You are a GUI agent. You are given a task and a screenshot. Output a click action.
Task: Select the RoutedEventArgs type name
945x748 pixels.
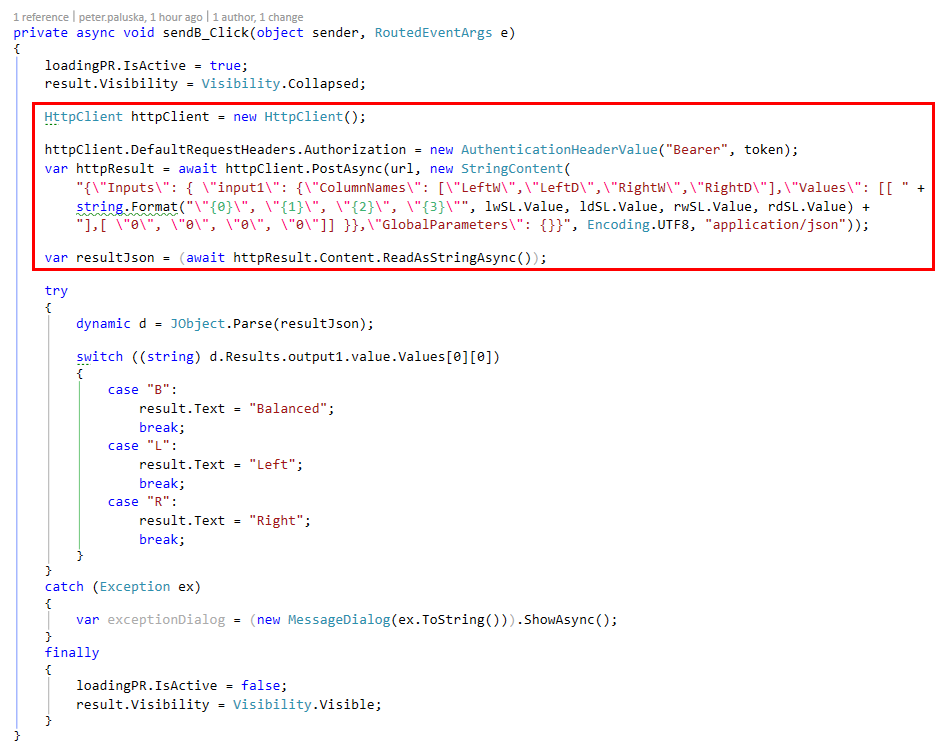click(x=433, y=33)
